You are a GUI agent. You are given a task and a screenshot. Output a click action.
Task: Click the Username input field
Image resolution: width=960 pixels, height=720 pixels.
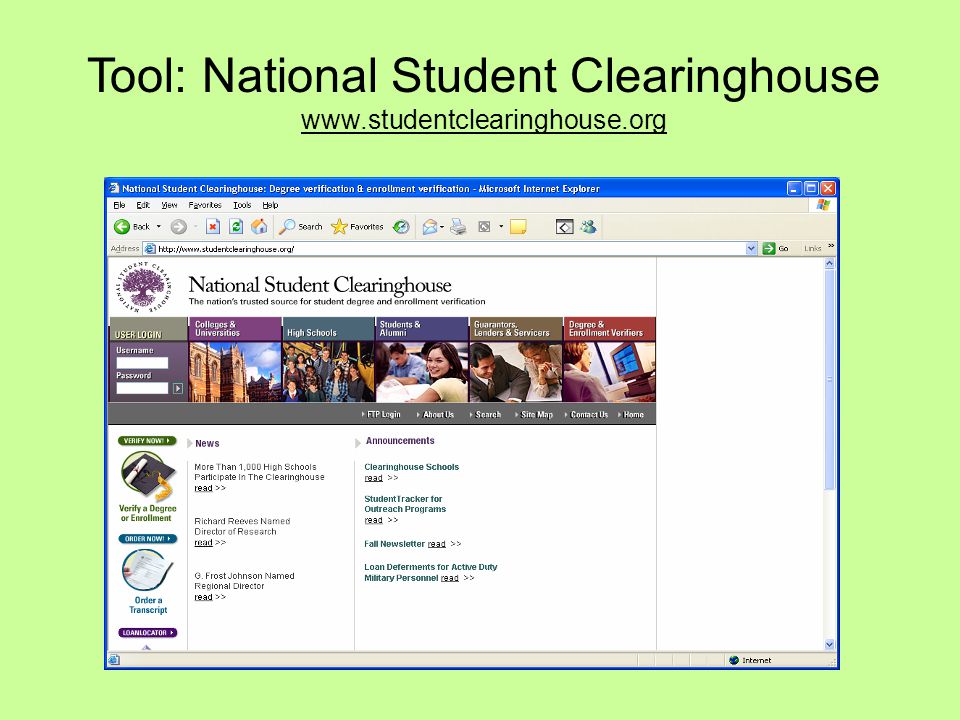pos(142,362)
